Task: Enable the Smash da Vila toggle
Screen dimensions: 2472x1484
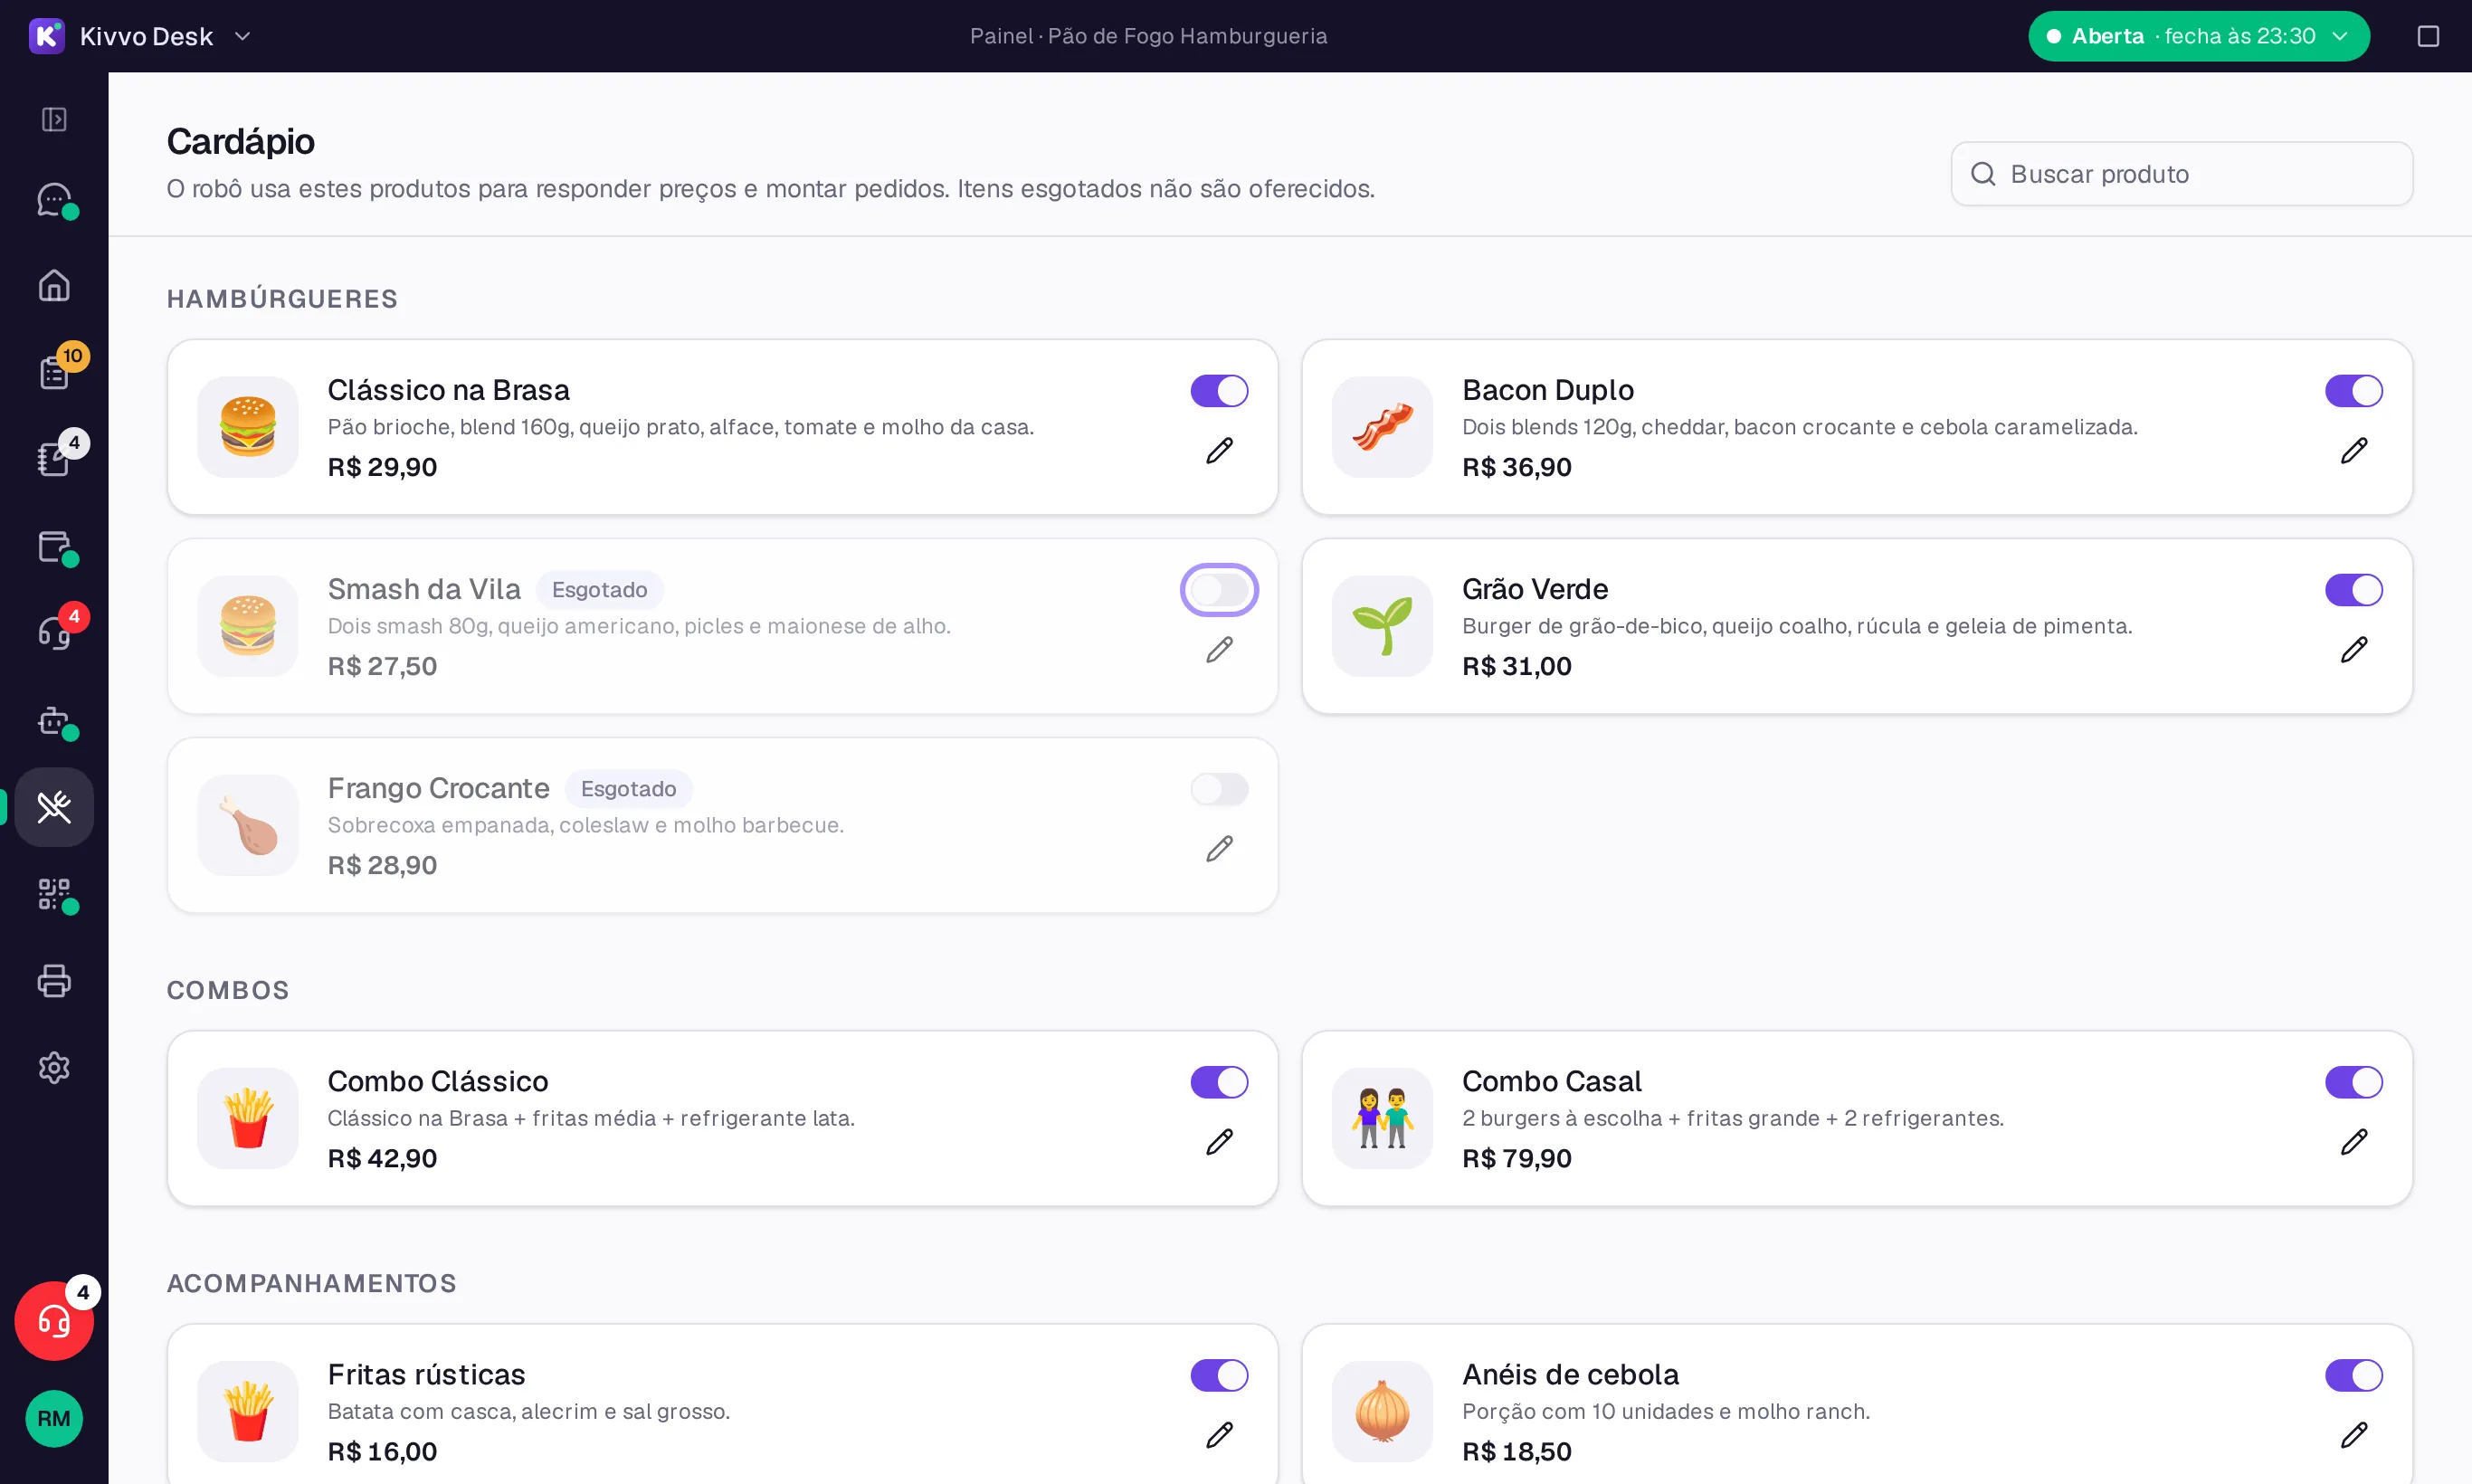Action: pyautogui.click(x=1219, y=590)
